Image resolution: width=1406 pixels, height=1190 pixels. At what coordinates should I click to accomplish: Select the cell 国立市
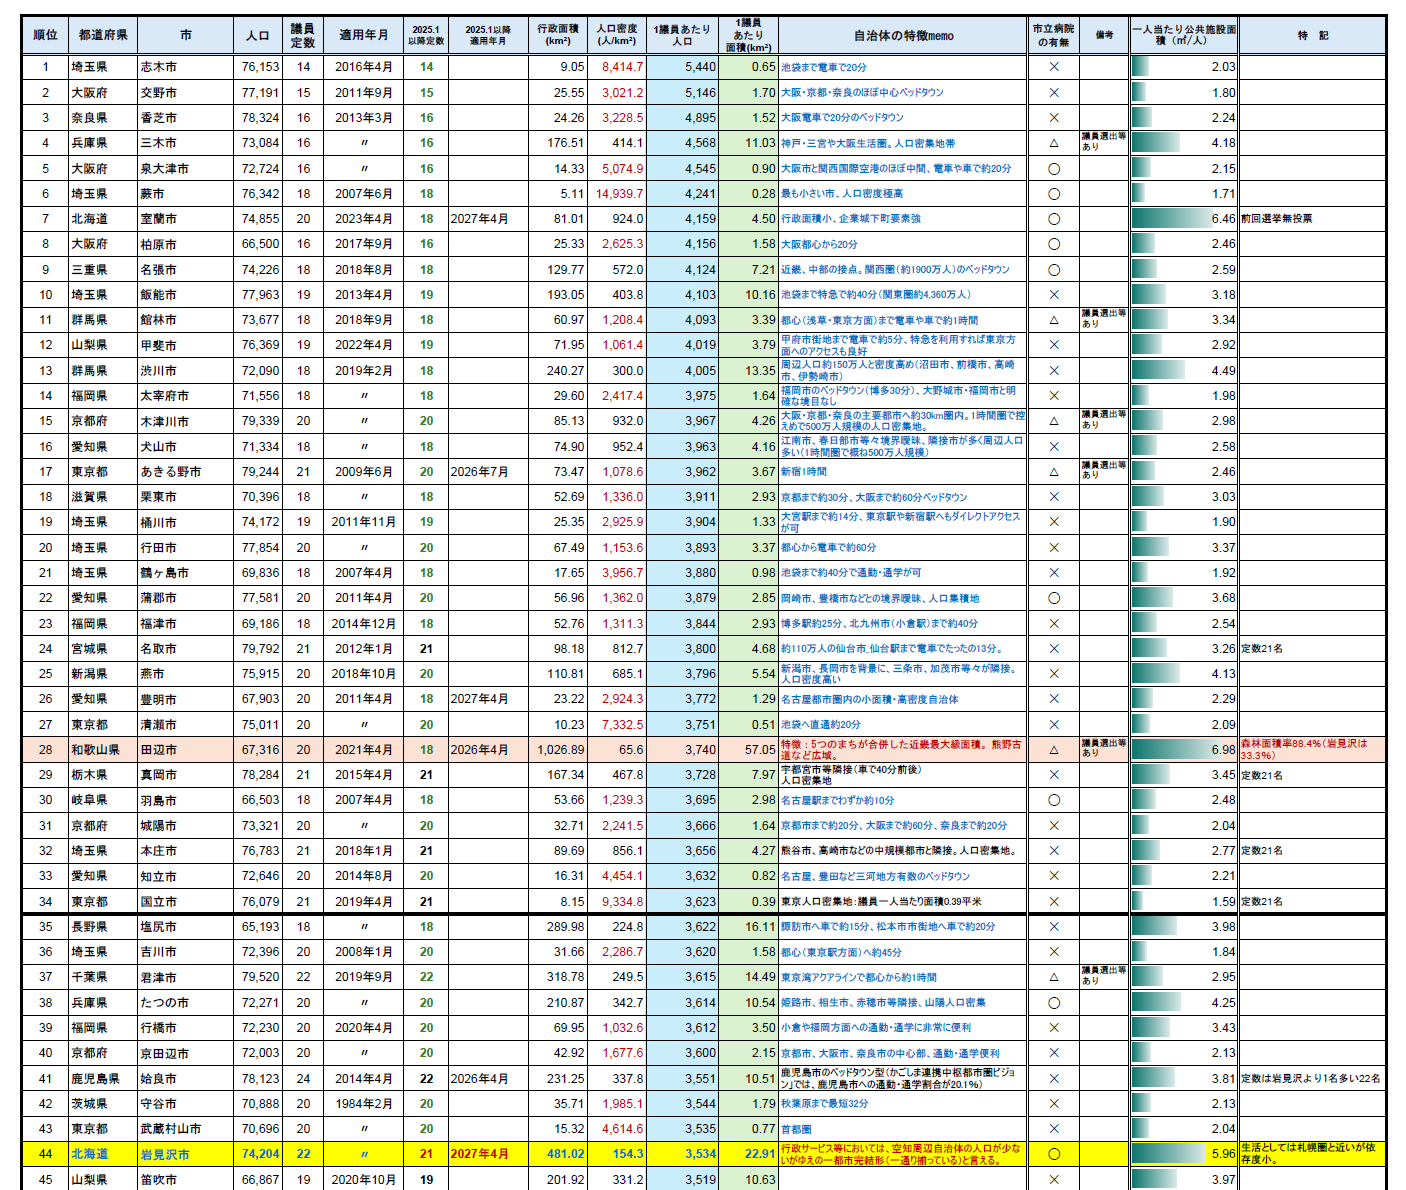coord(185,902)
